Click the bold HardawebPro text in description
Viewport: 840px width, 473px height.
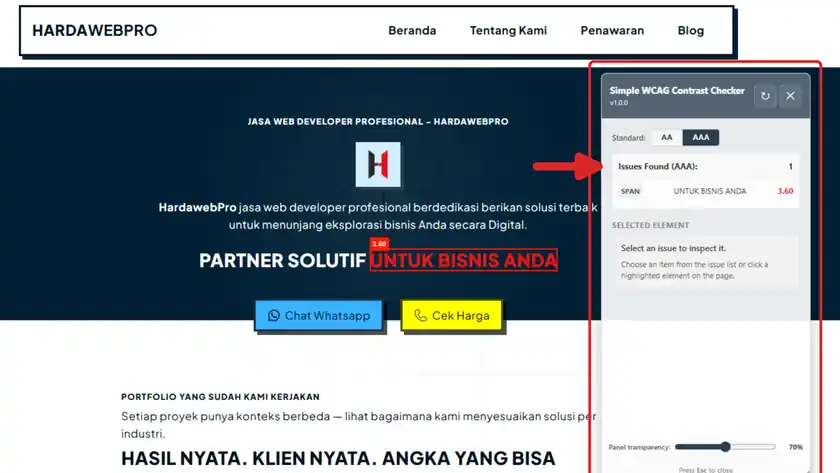point(197,207)
